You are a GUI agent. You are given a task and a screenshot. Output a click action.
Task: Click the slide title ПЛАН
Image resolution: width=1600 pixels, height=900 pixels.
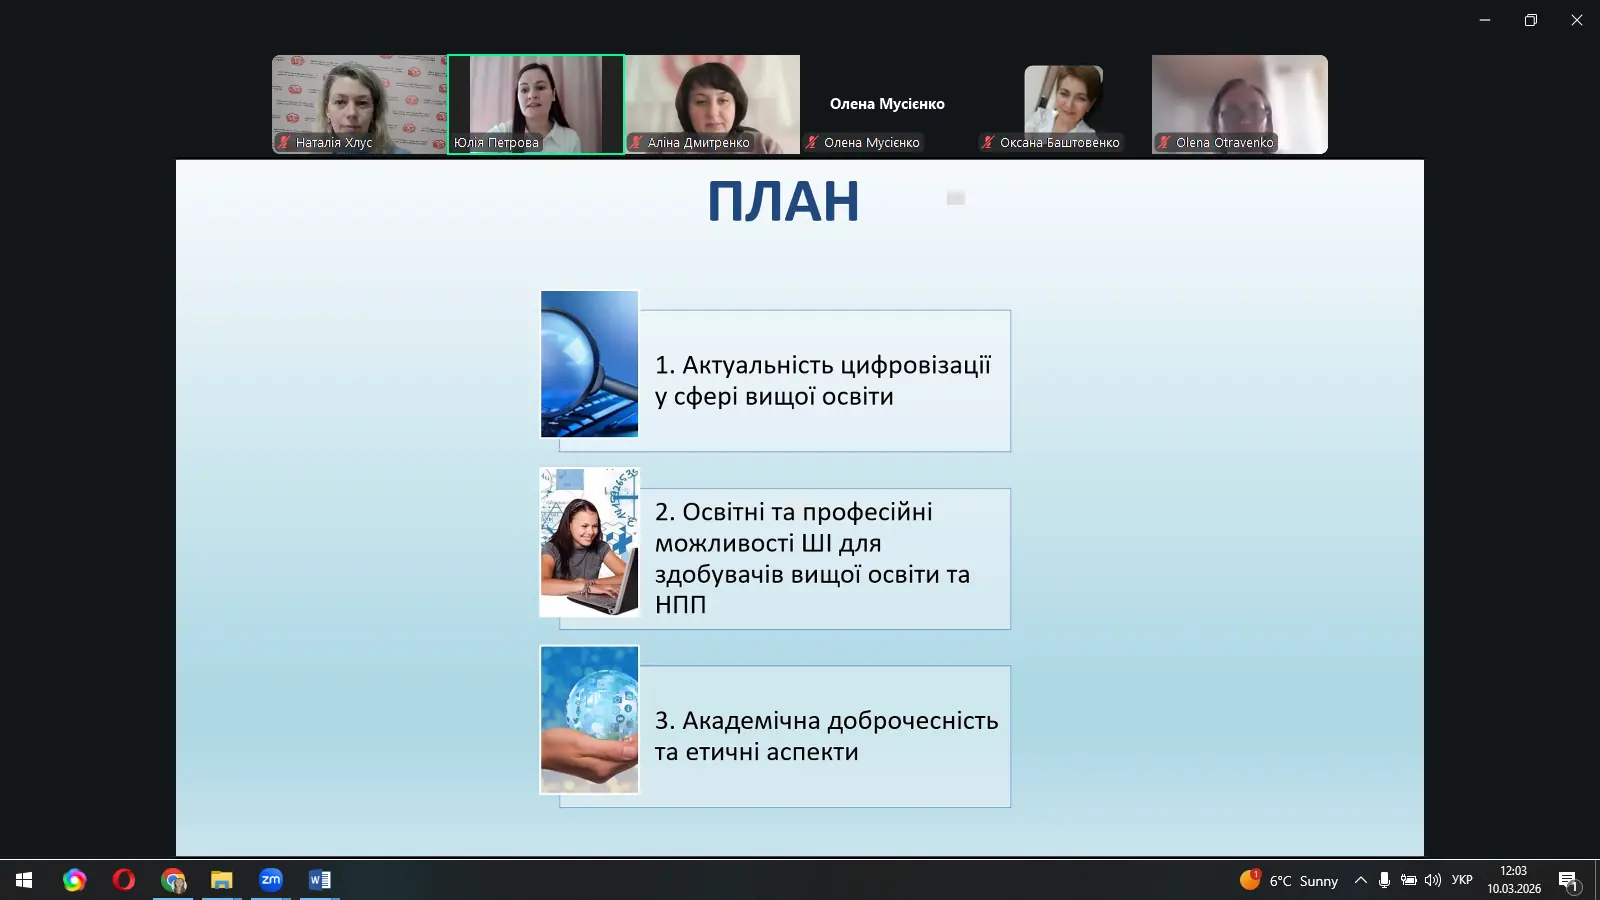click(783, 201)
